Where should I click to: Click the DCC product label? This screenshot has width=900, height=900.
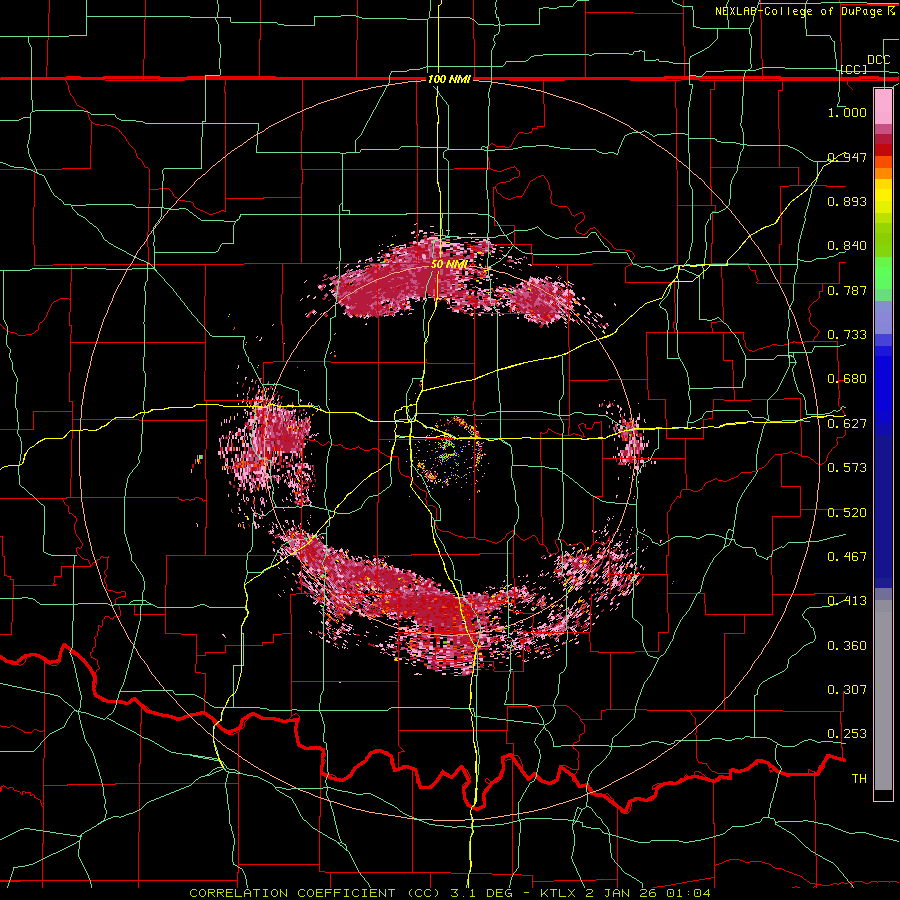pos(878,60)
